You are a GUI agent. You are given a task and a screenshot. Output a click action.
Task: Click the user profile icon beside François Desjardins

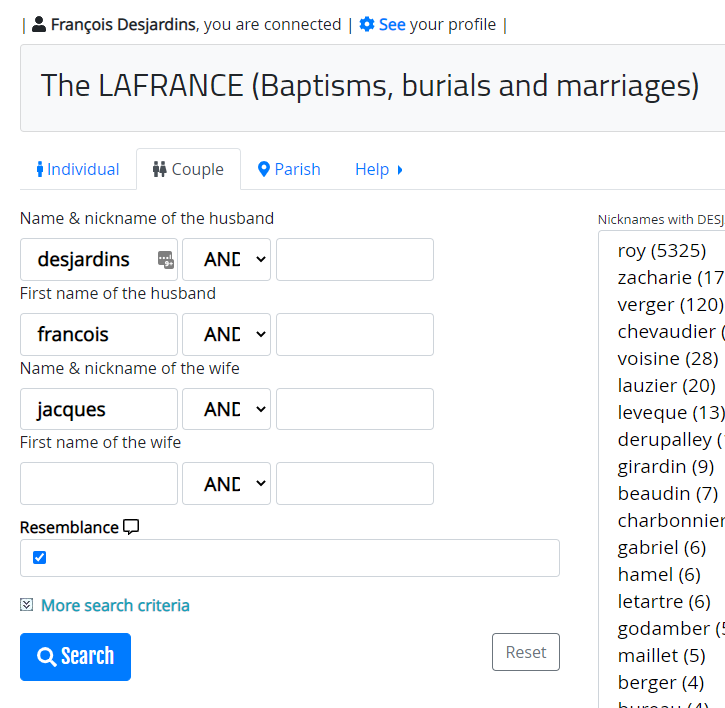pos(39,25)
